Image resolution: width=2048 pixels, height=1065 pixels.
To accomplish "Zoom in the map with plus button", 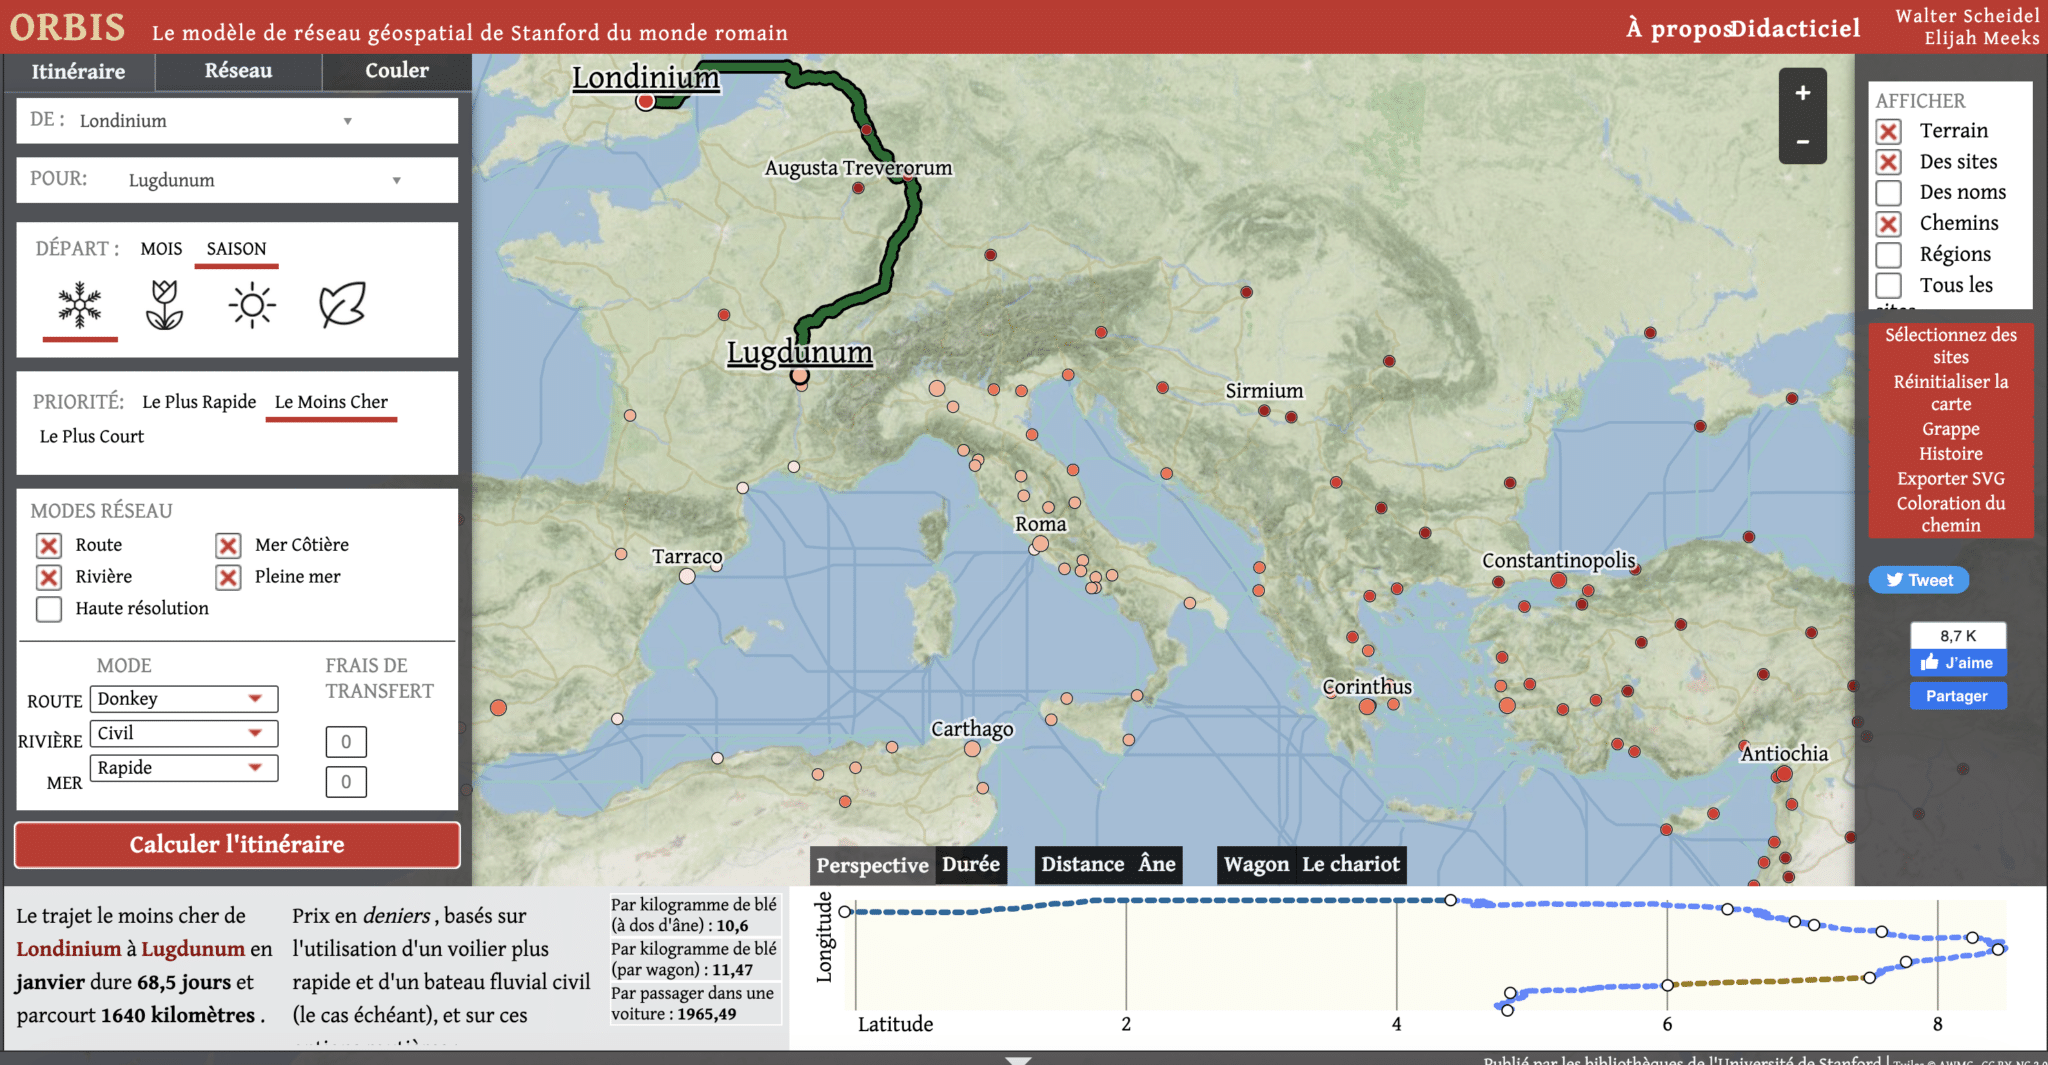I will 1802,93.
